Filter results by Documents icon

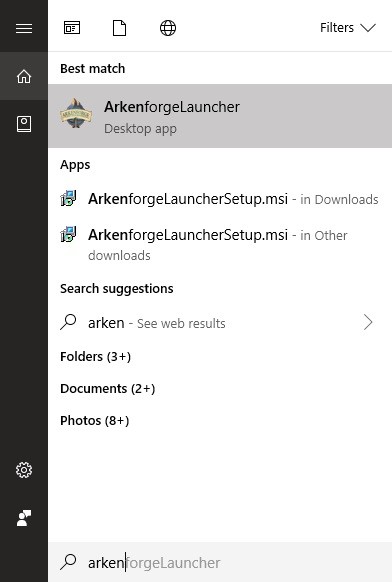pos(119,28)
